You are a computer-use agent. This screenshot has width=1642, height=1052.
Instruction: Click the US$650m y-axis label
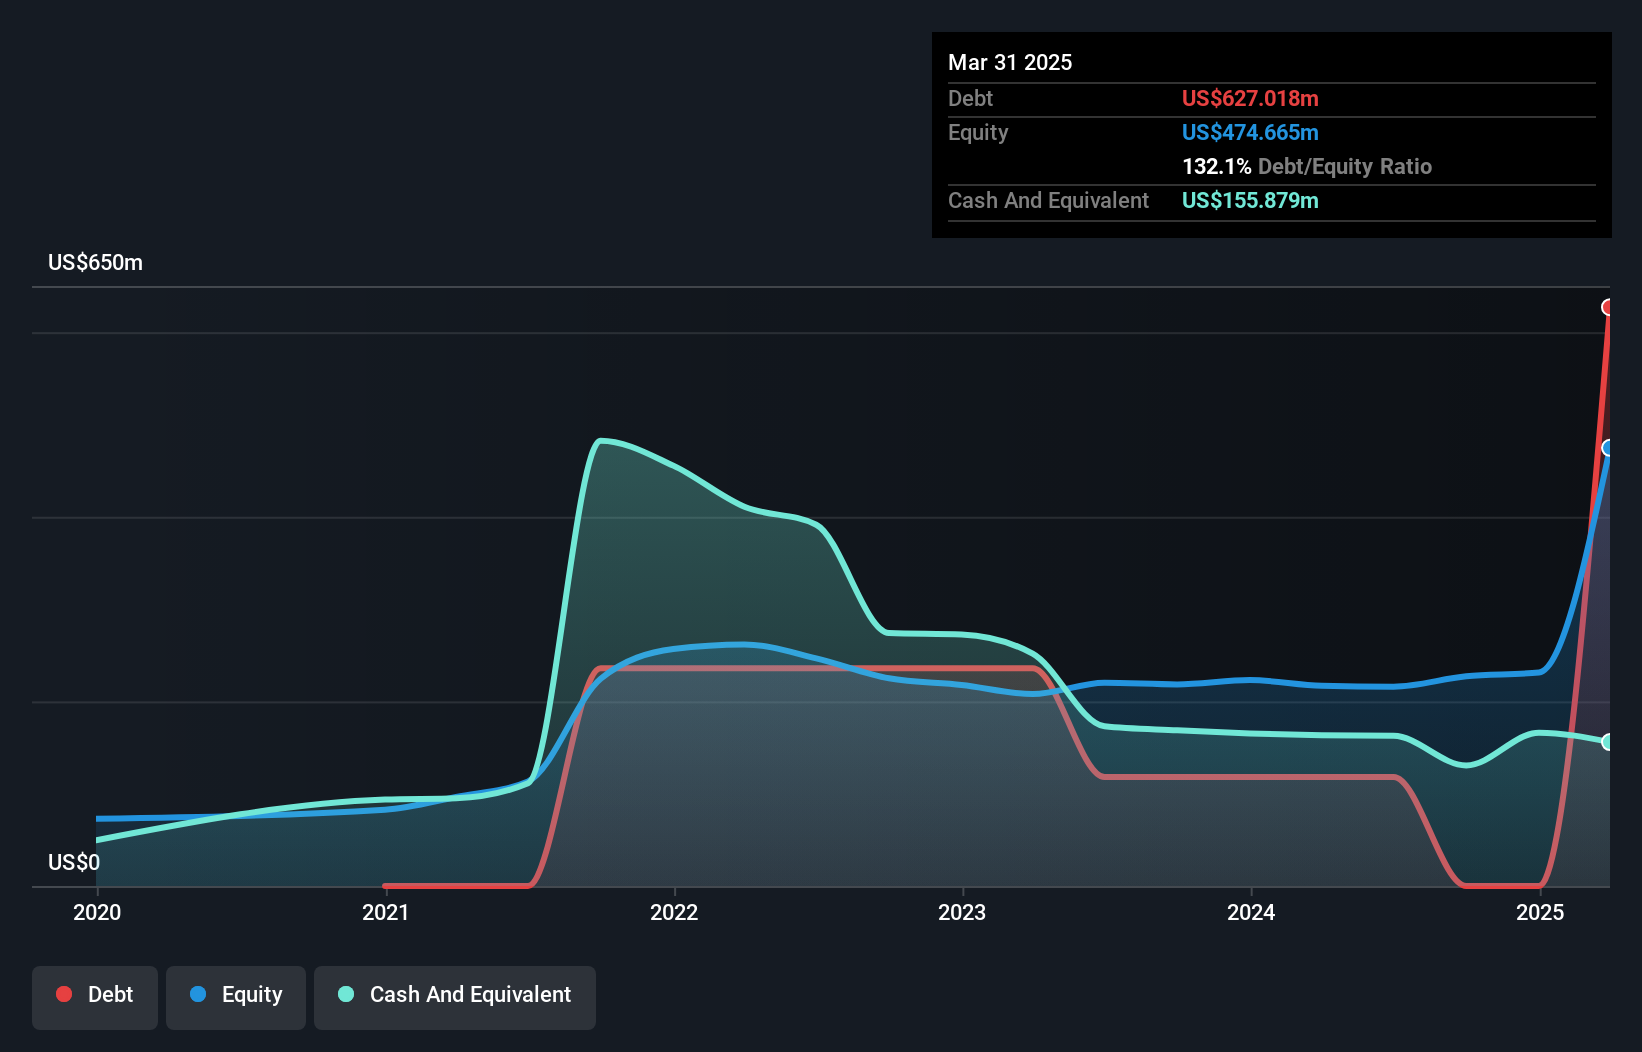click(95, 263)
